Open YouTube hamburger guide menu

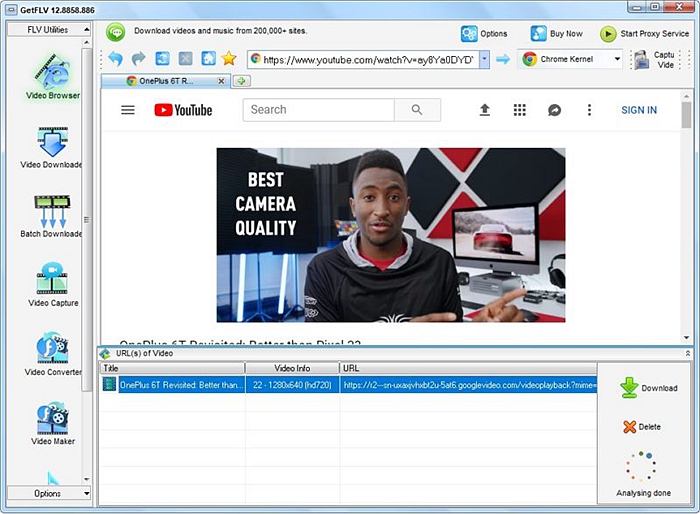point(128,110)
